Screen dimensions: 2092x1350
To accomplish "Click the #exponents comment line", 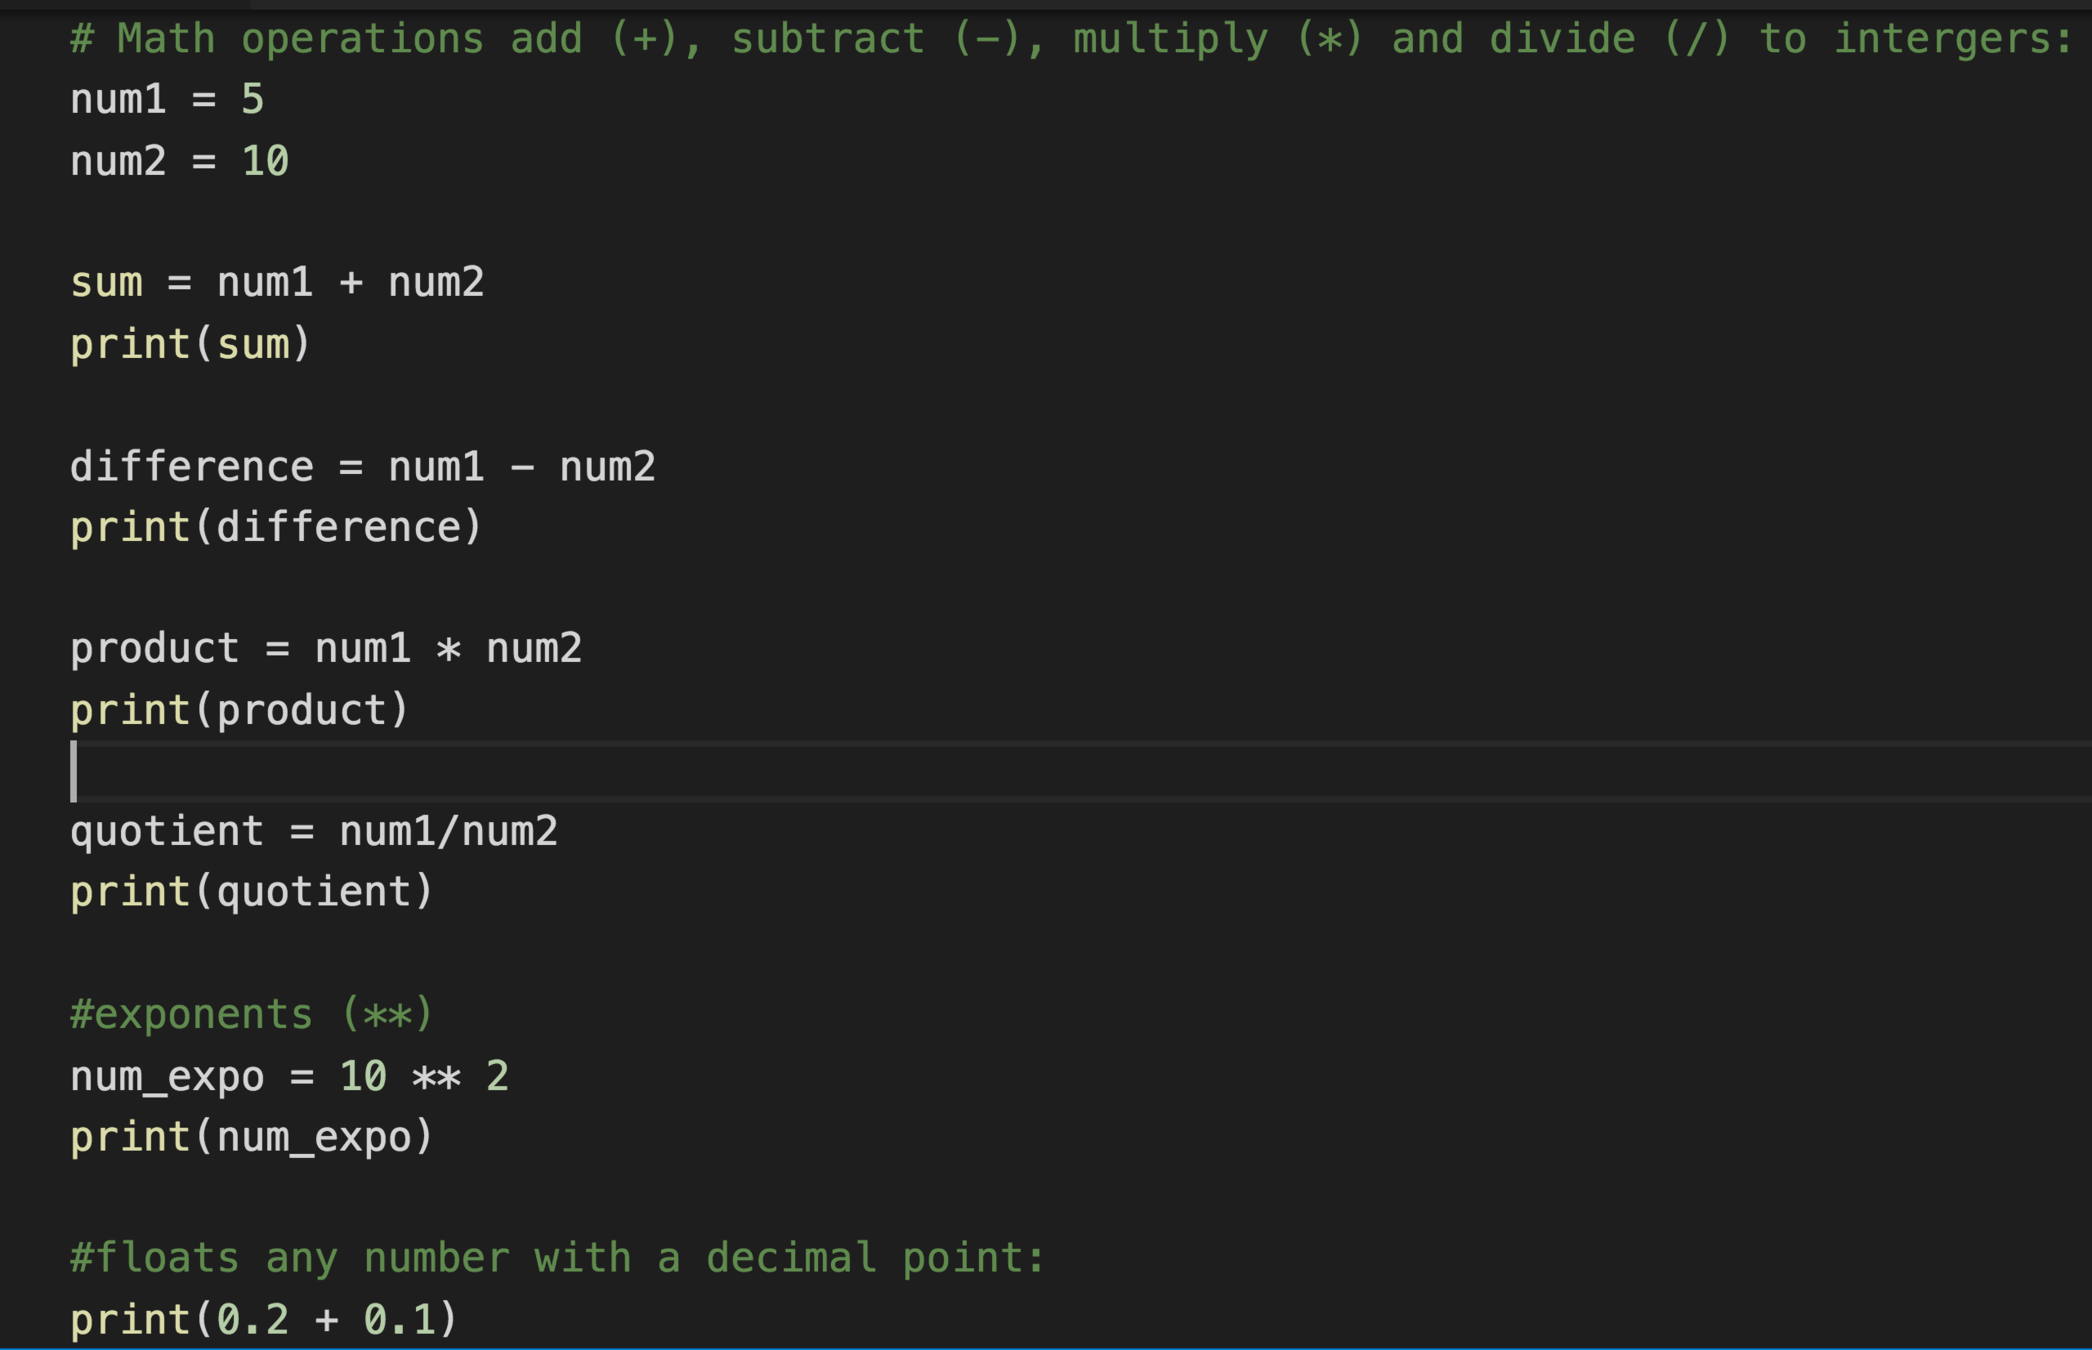I will [x=251, y=1015].
